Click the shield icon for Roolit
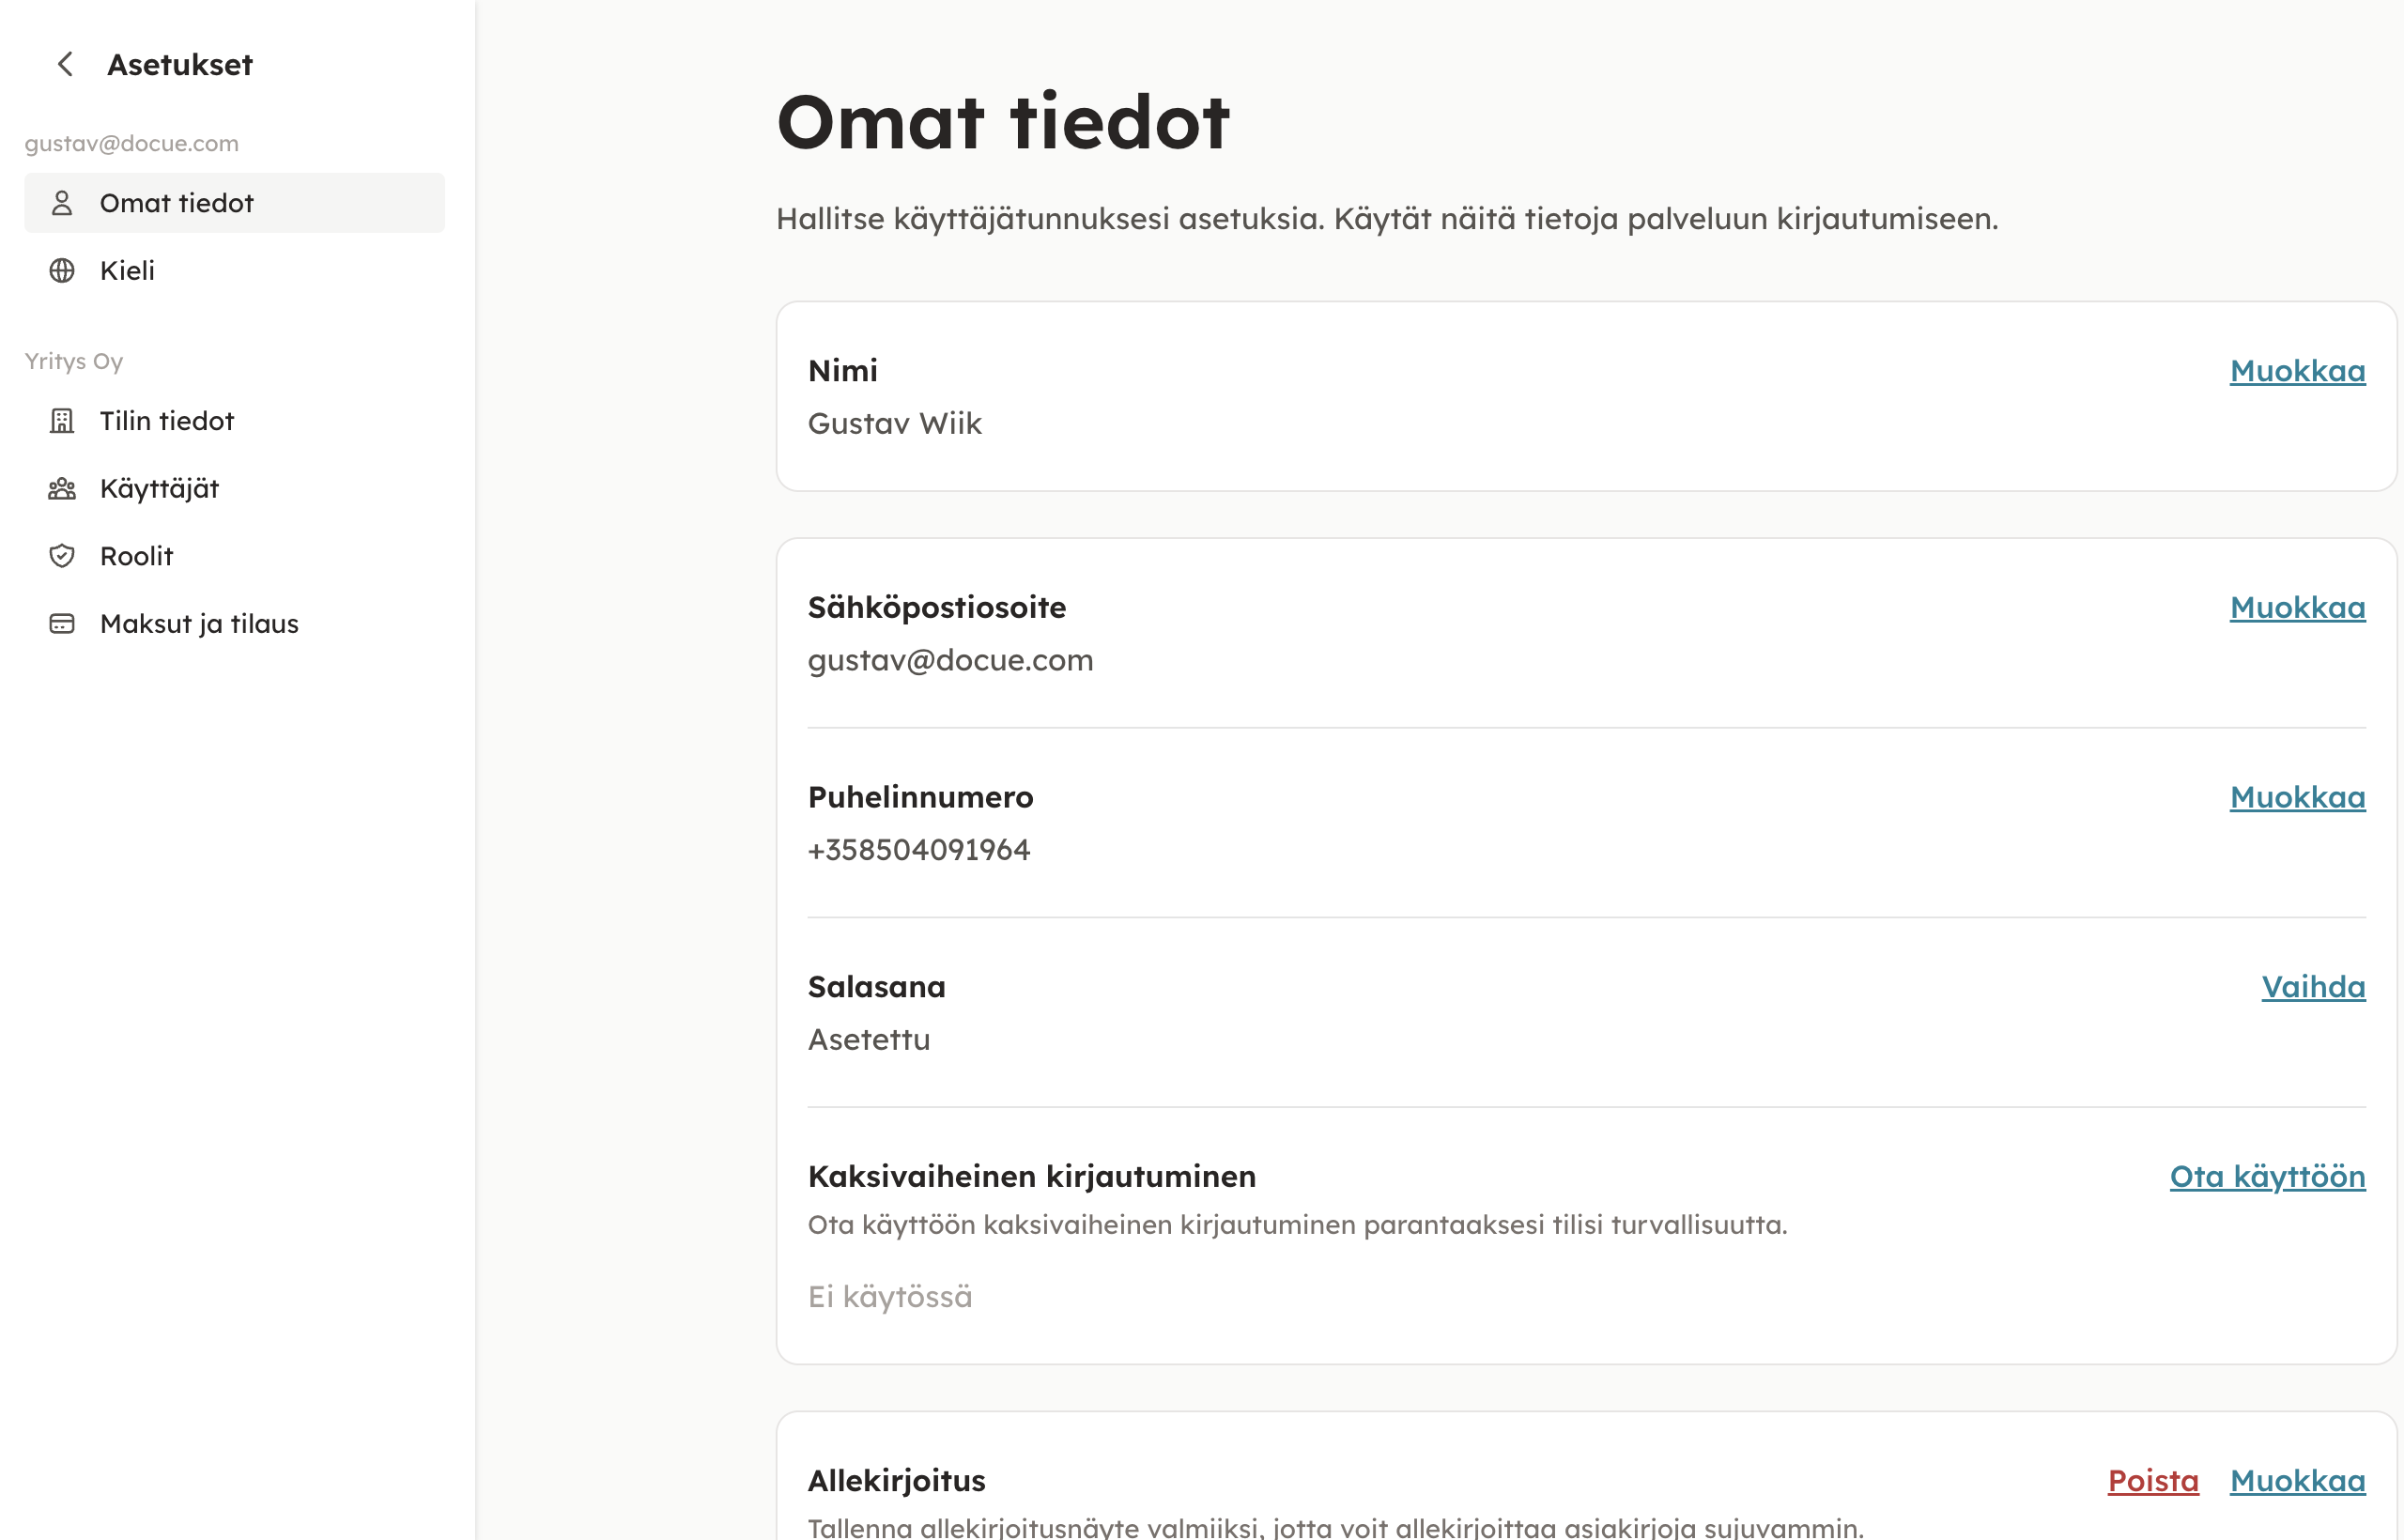 pos(62,556)
